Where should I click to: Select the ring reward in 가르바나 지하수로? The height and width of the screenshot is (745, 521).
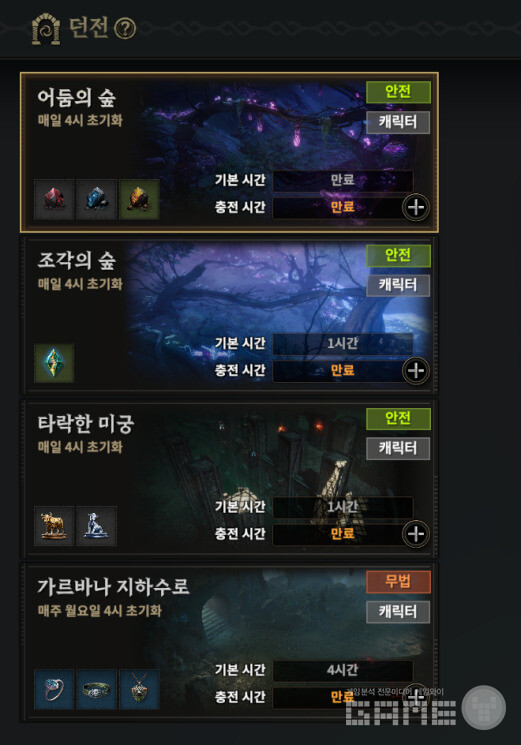pos(54,689)
